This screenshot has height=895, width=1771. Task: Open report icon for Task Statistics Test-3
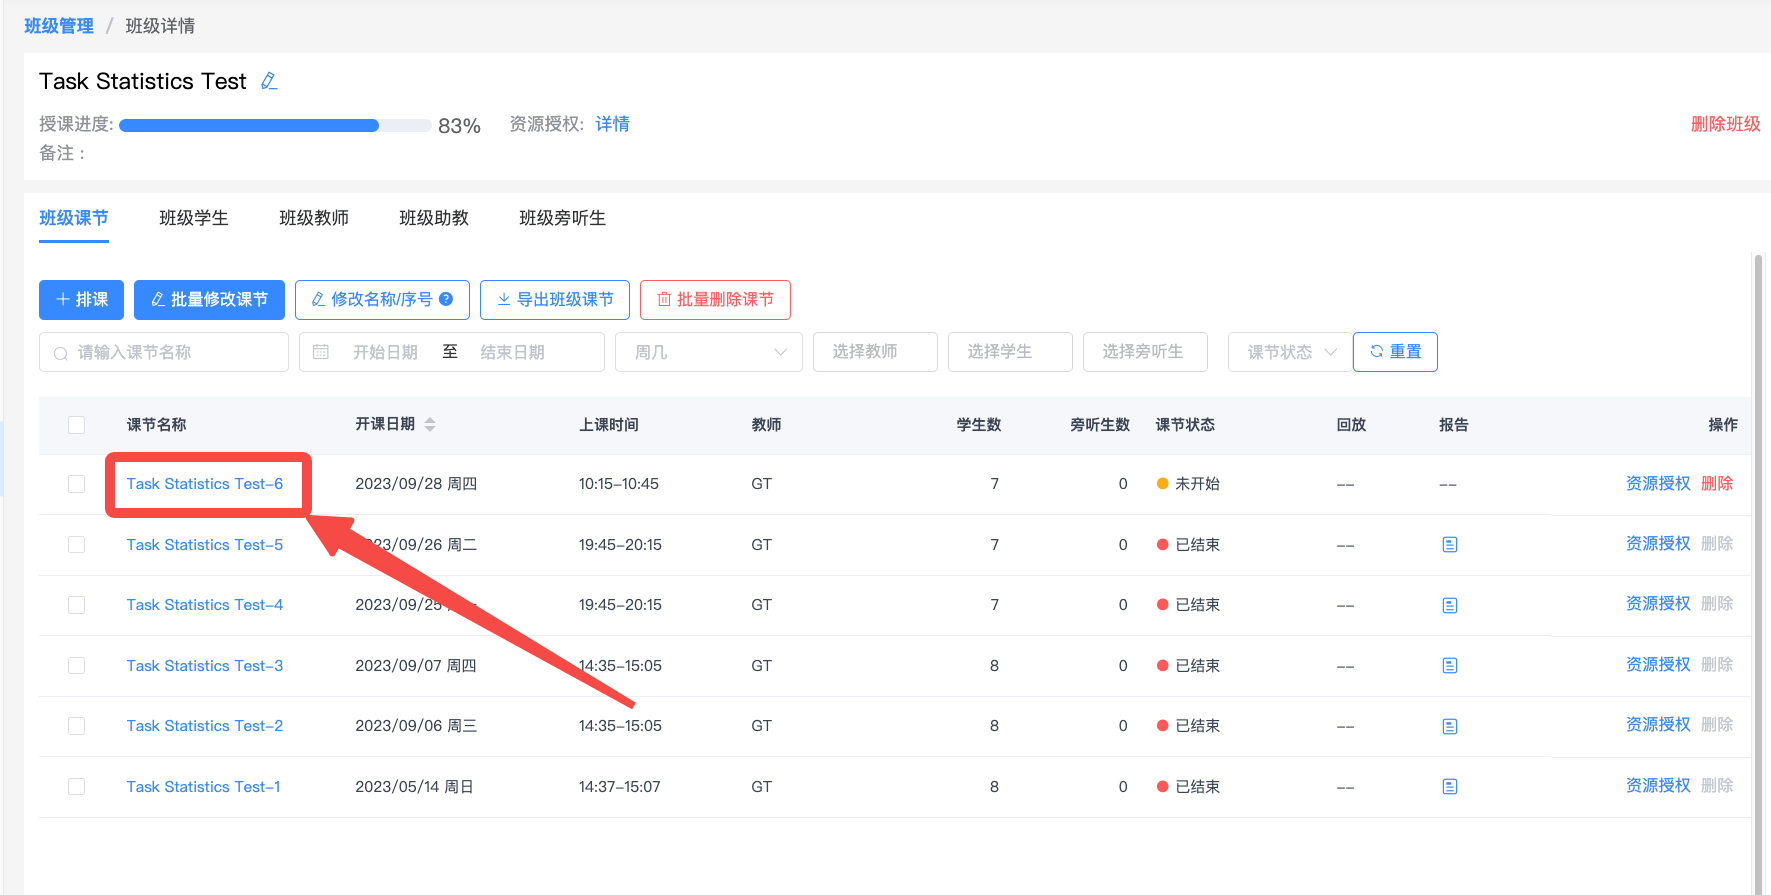[1450, 666]
